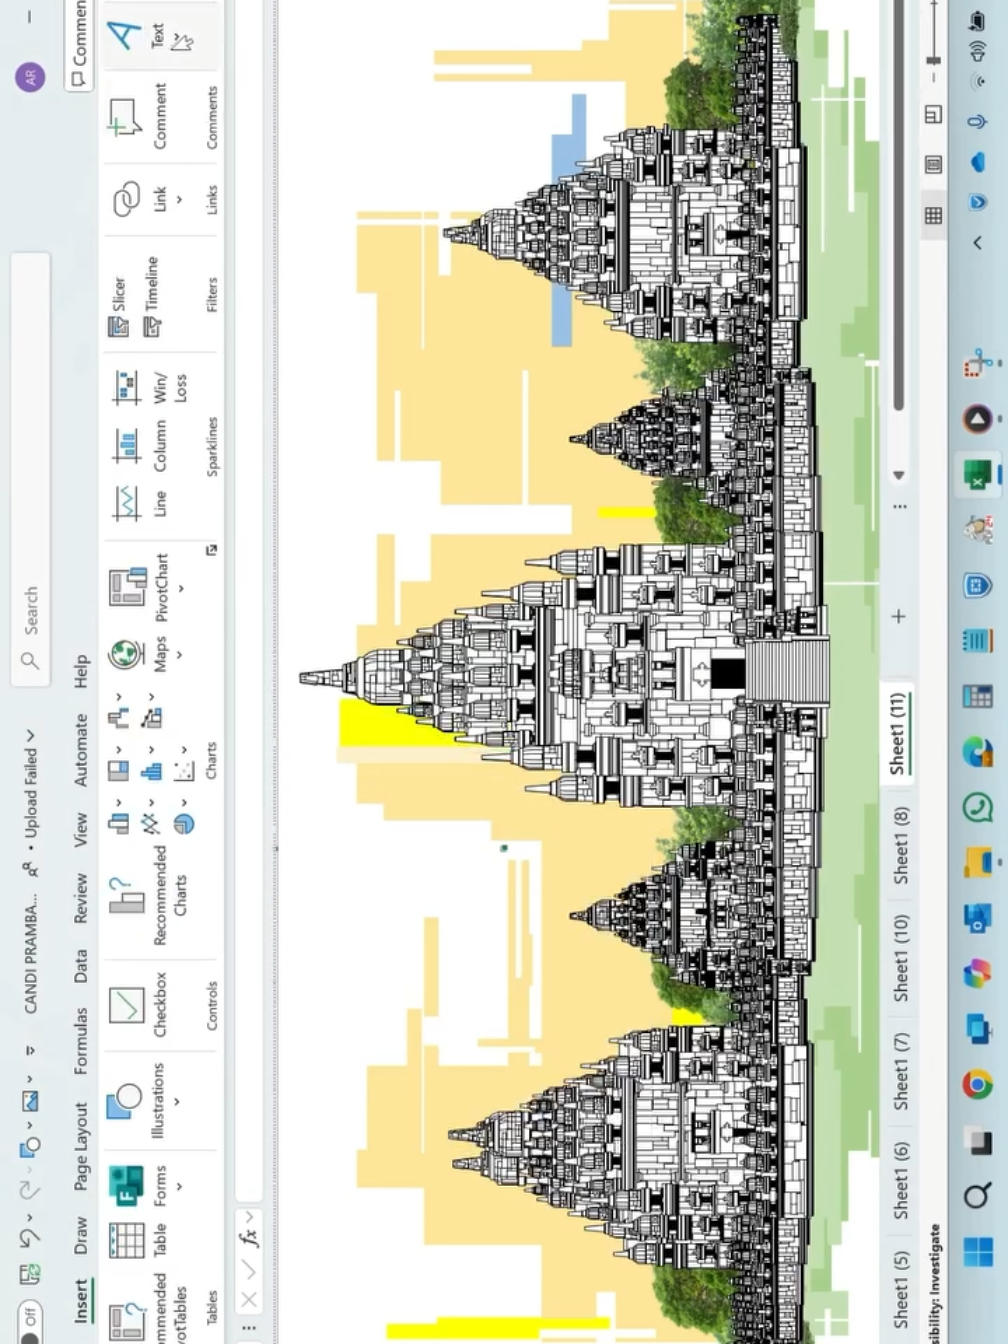Viewport: 1008px width, 1344px height.
Task: Switch the Off toggle near the ribbon
Action: click(30, 1318)
